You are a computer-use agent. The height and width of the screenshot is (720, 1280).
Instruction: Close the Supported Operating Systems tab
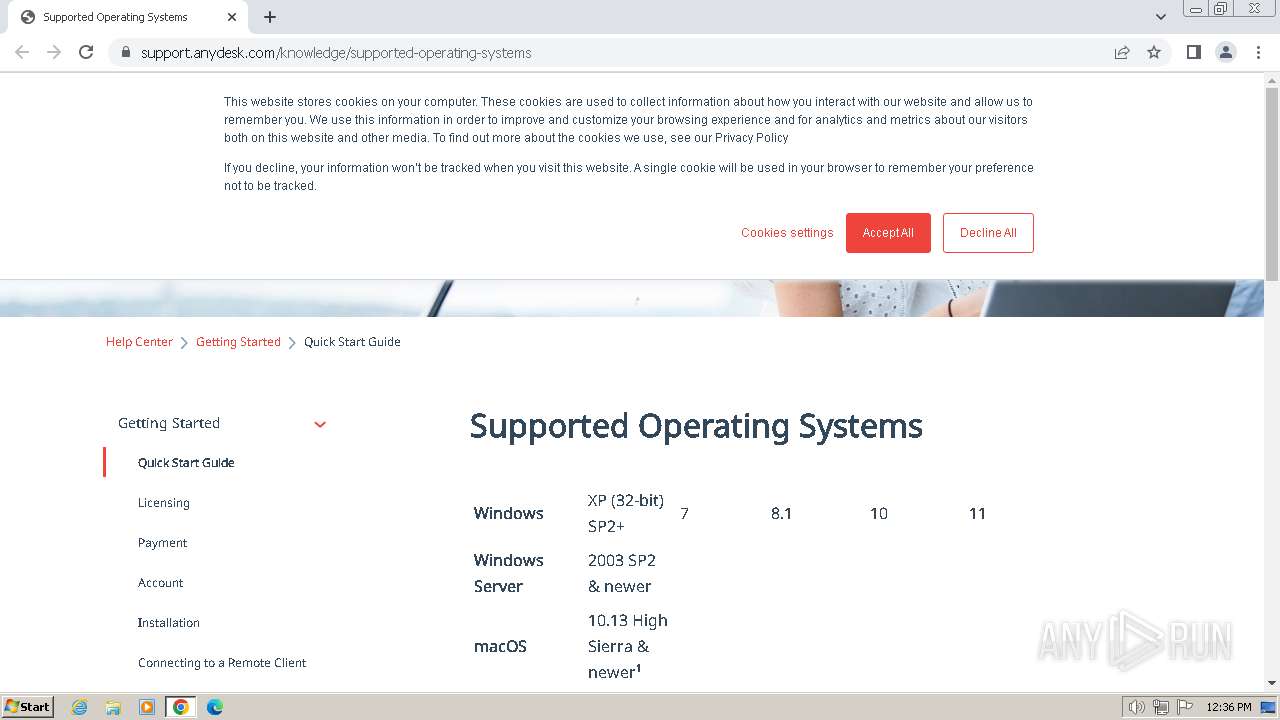[x=232, y=17]
